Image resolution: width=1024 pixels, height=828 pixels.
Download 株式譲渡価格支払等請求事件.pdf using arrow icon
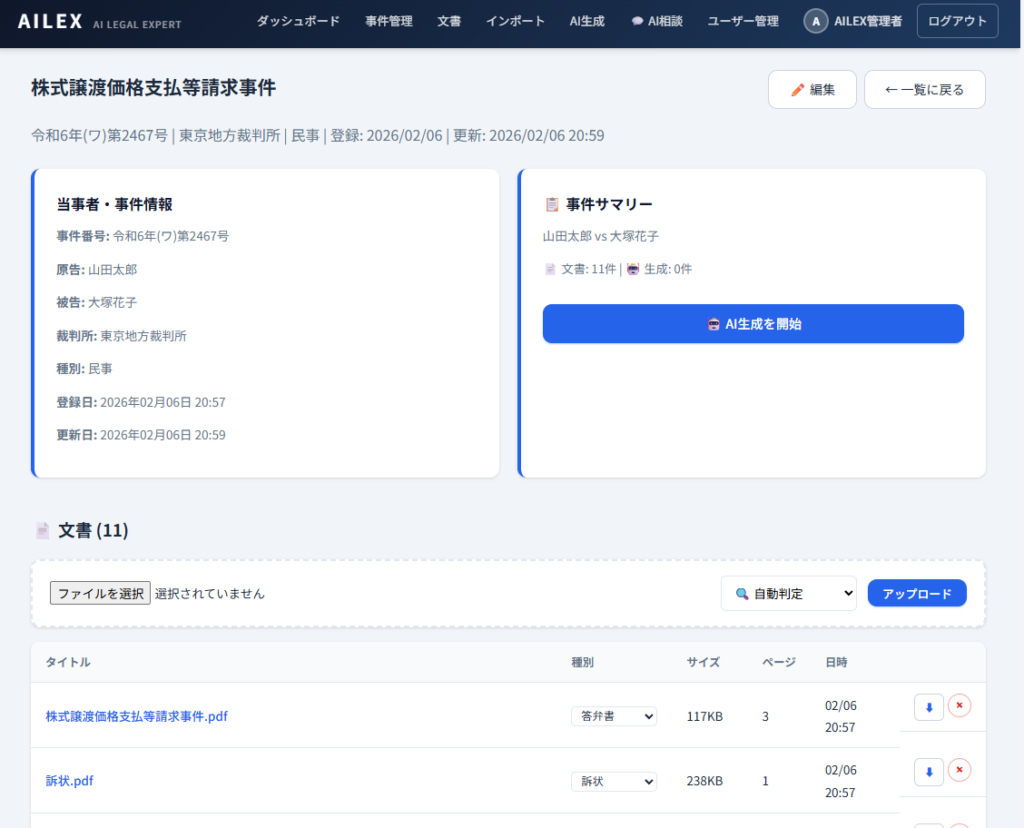pyautogui.click(x=928, y=707)
